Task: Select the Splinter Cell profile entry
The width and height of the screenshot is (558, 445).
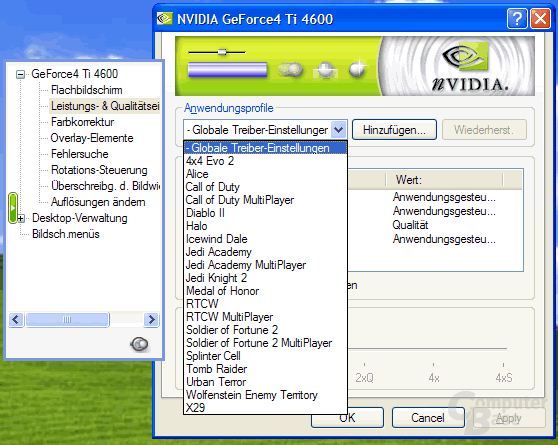Action: (x=213, y=356)
